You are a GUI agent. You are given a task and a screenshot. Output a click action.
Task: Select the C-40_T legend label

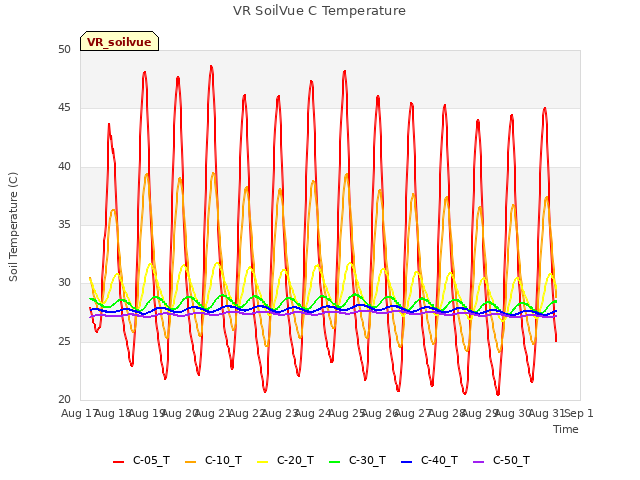click(439, 460)
